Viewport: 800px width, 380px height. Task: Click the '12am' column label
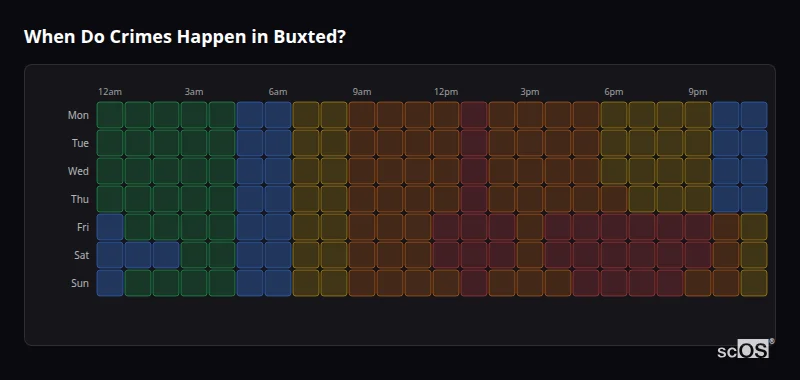(110, 92)
